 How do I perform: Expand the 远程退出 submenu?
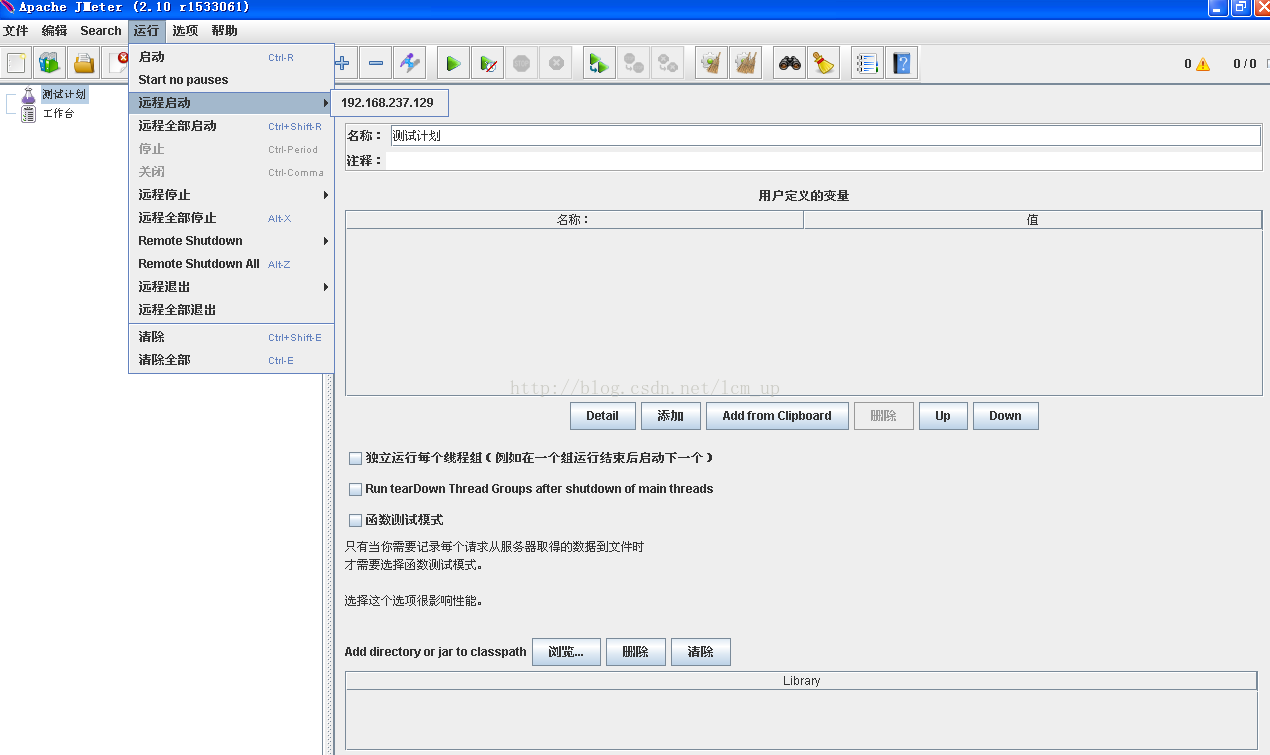[x=232, y=287]
